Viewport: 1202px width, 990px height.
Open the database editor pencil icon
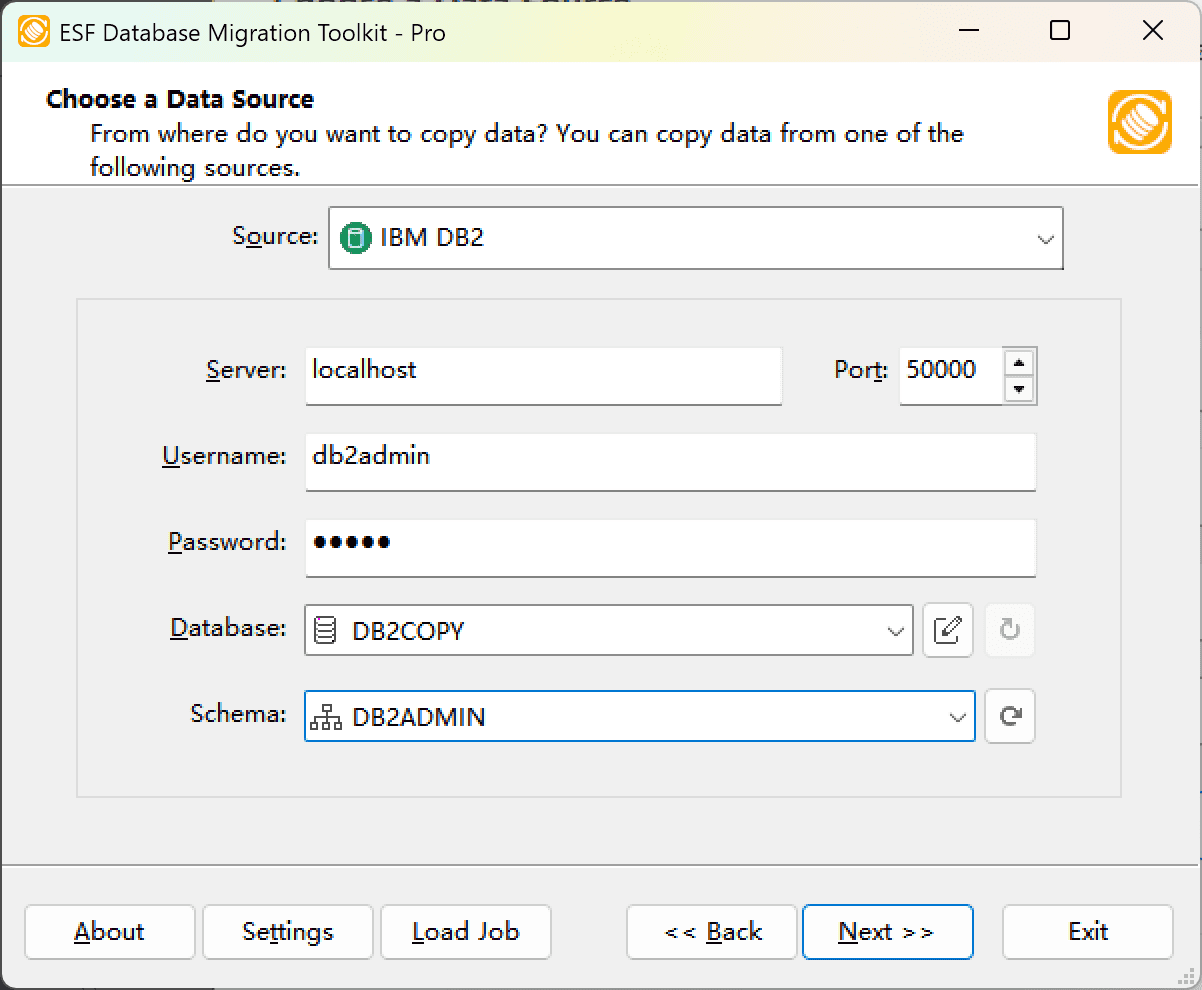click(948, 630)
